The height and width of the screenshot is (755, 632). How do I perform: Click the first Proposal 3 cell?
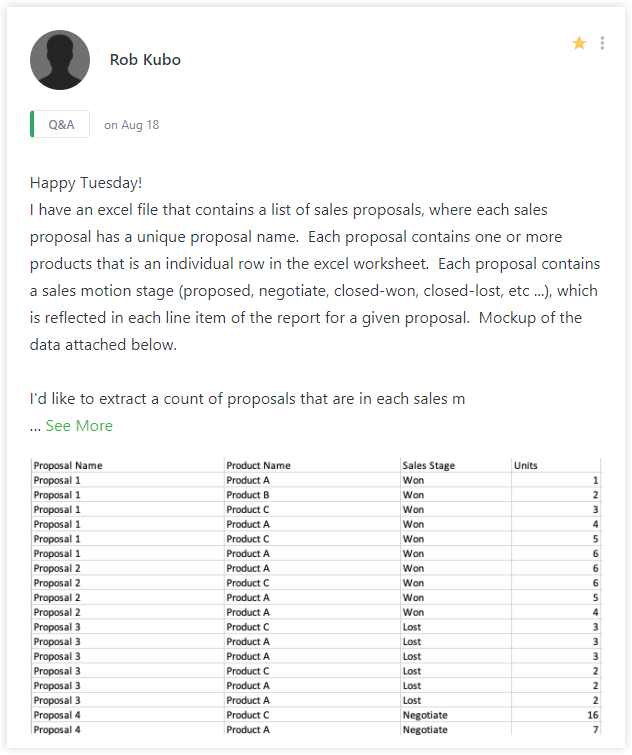pyautogui.click(x=57, y=627)
